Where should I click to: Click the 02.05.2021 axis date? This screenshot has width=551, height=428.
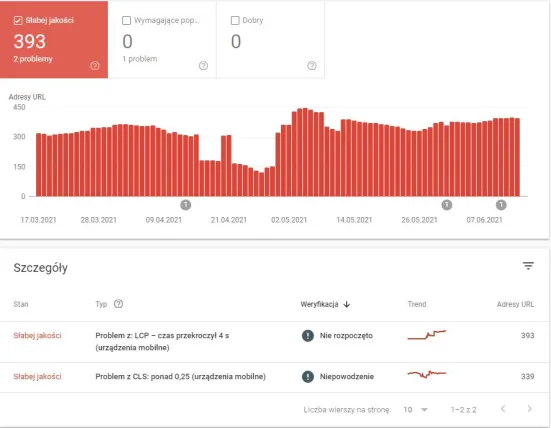point(289,220)
